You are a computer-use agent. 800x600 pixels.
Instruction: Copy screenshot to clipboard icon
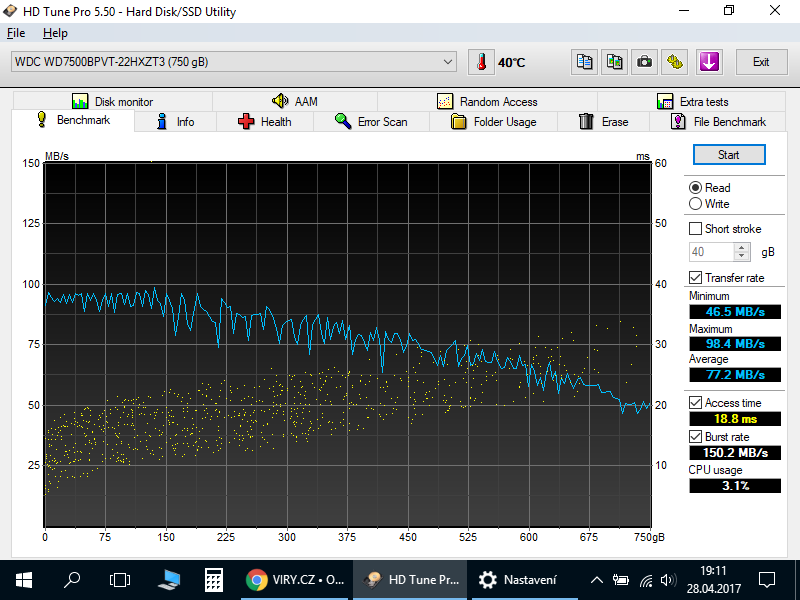614,62
